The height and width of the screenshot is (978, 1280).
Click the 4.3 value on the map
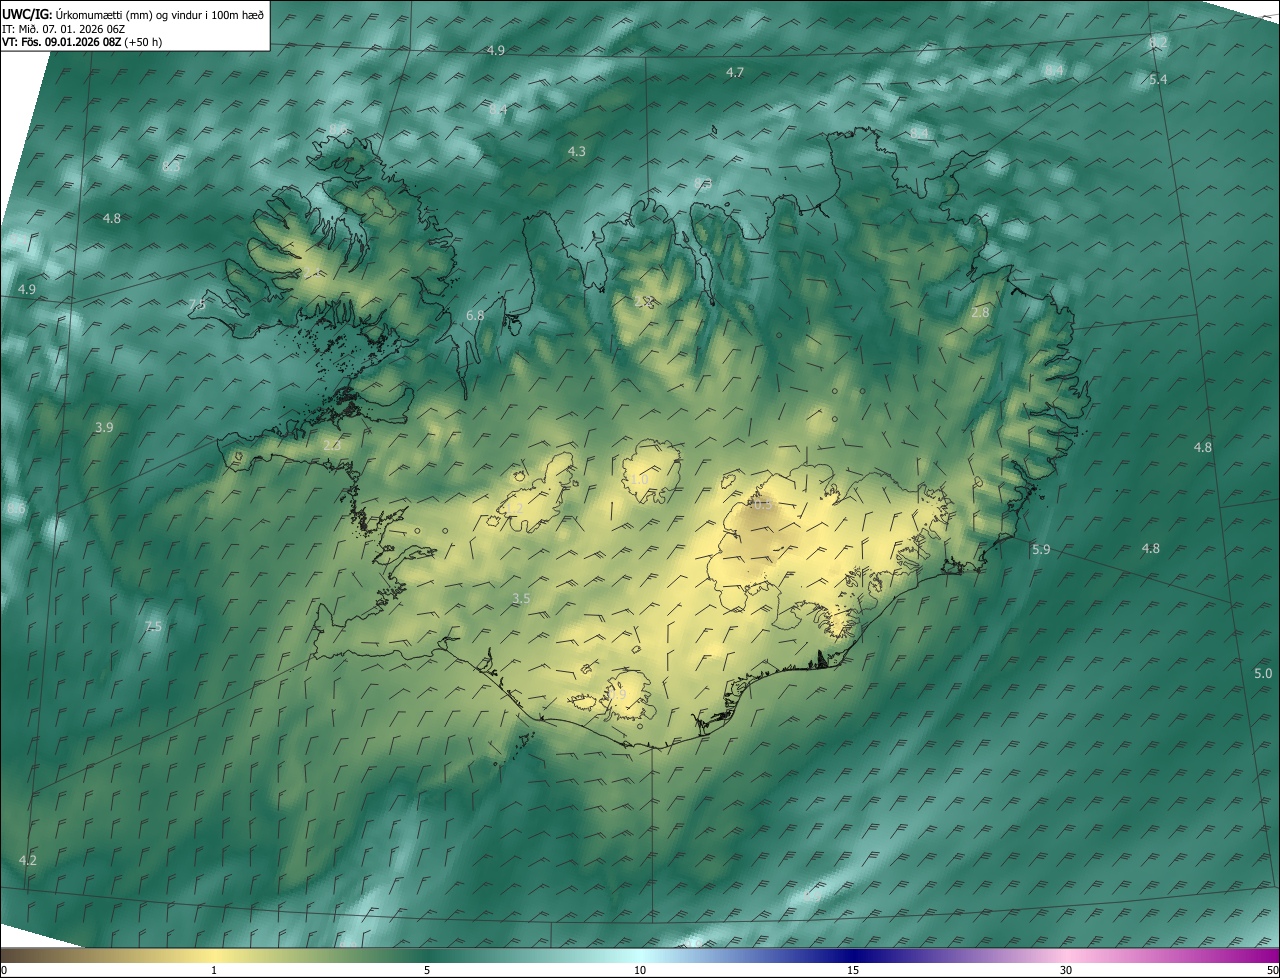pyautogui.click(x=577, y=151)
